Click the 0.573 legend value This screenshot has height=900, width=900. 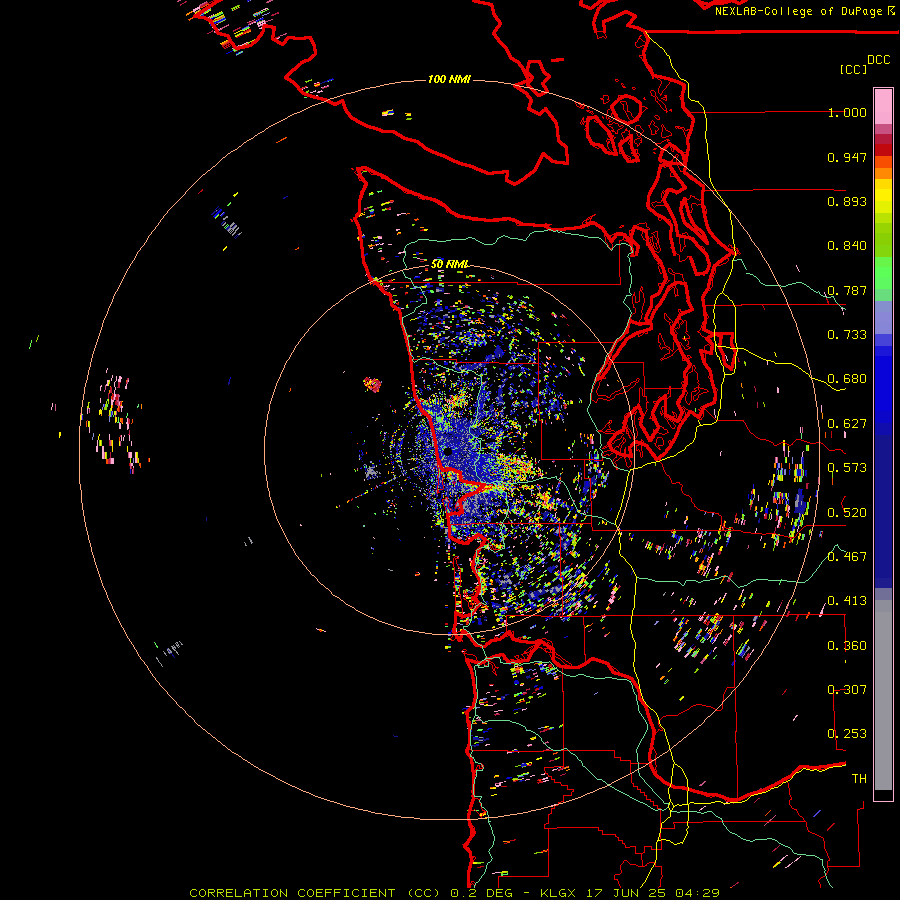click(847, 468)
